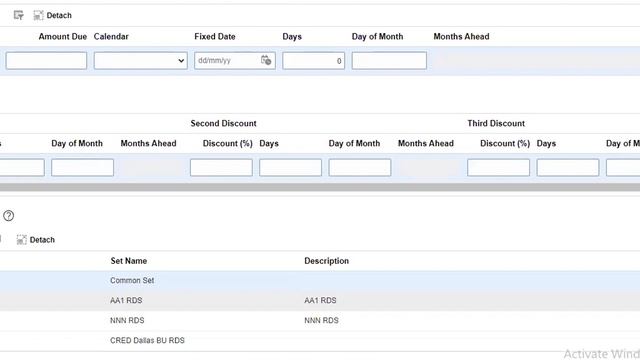640x360 pixels.
Task: Click the Third Discount Days input field
Action: tap(568, 167)
